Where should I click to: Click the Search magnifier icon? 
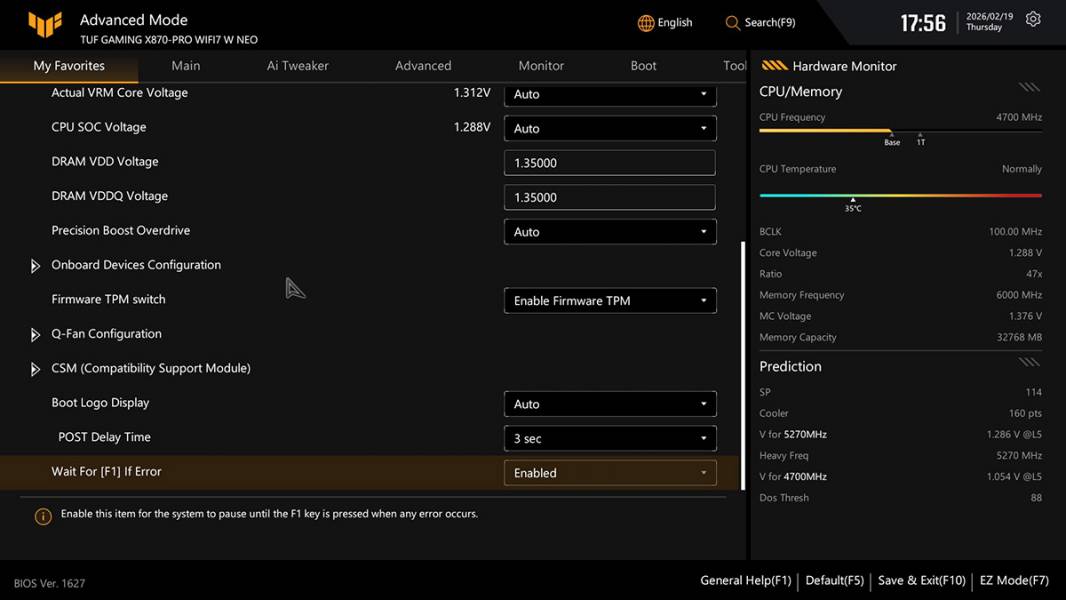coord(733,23)
